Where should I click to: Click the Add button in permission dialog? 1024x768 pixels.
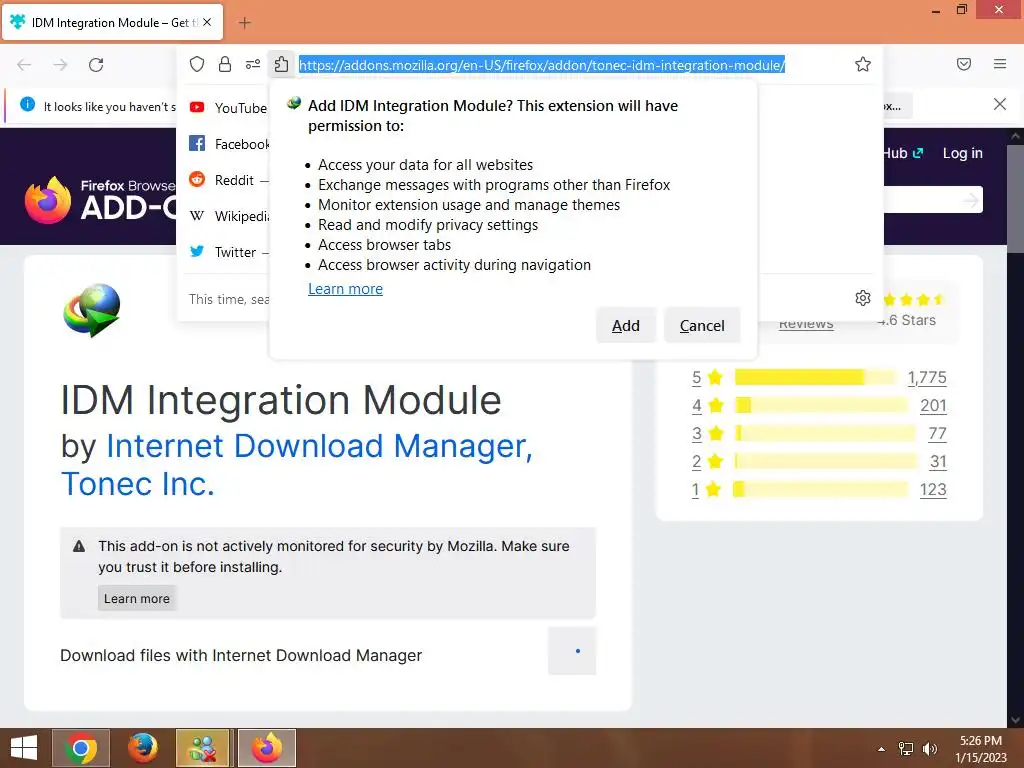(x=626, y=325)
